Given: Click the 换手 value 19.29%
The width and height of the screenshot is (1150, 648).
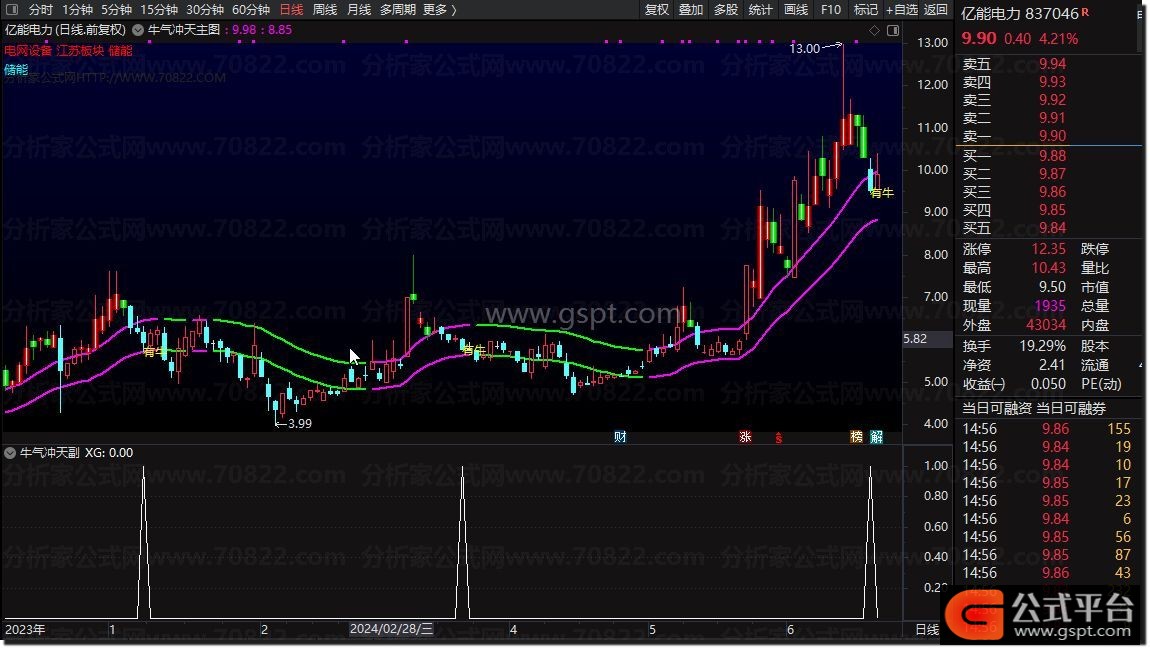Looking at the screenshot, I should (1042, 346).
